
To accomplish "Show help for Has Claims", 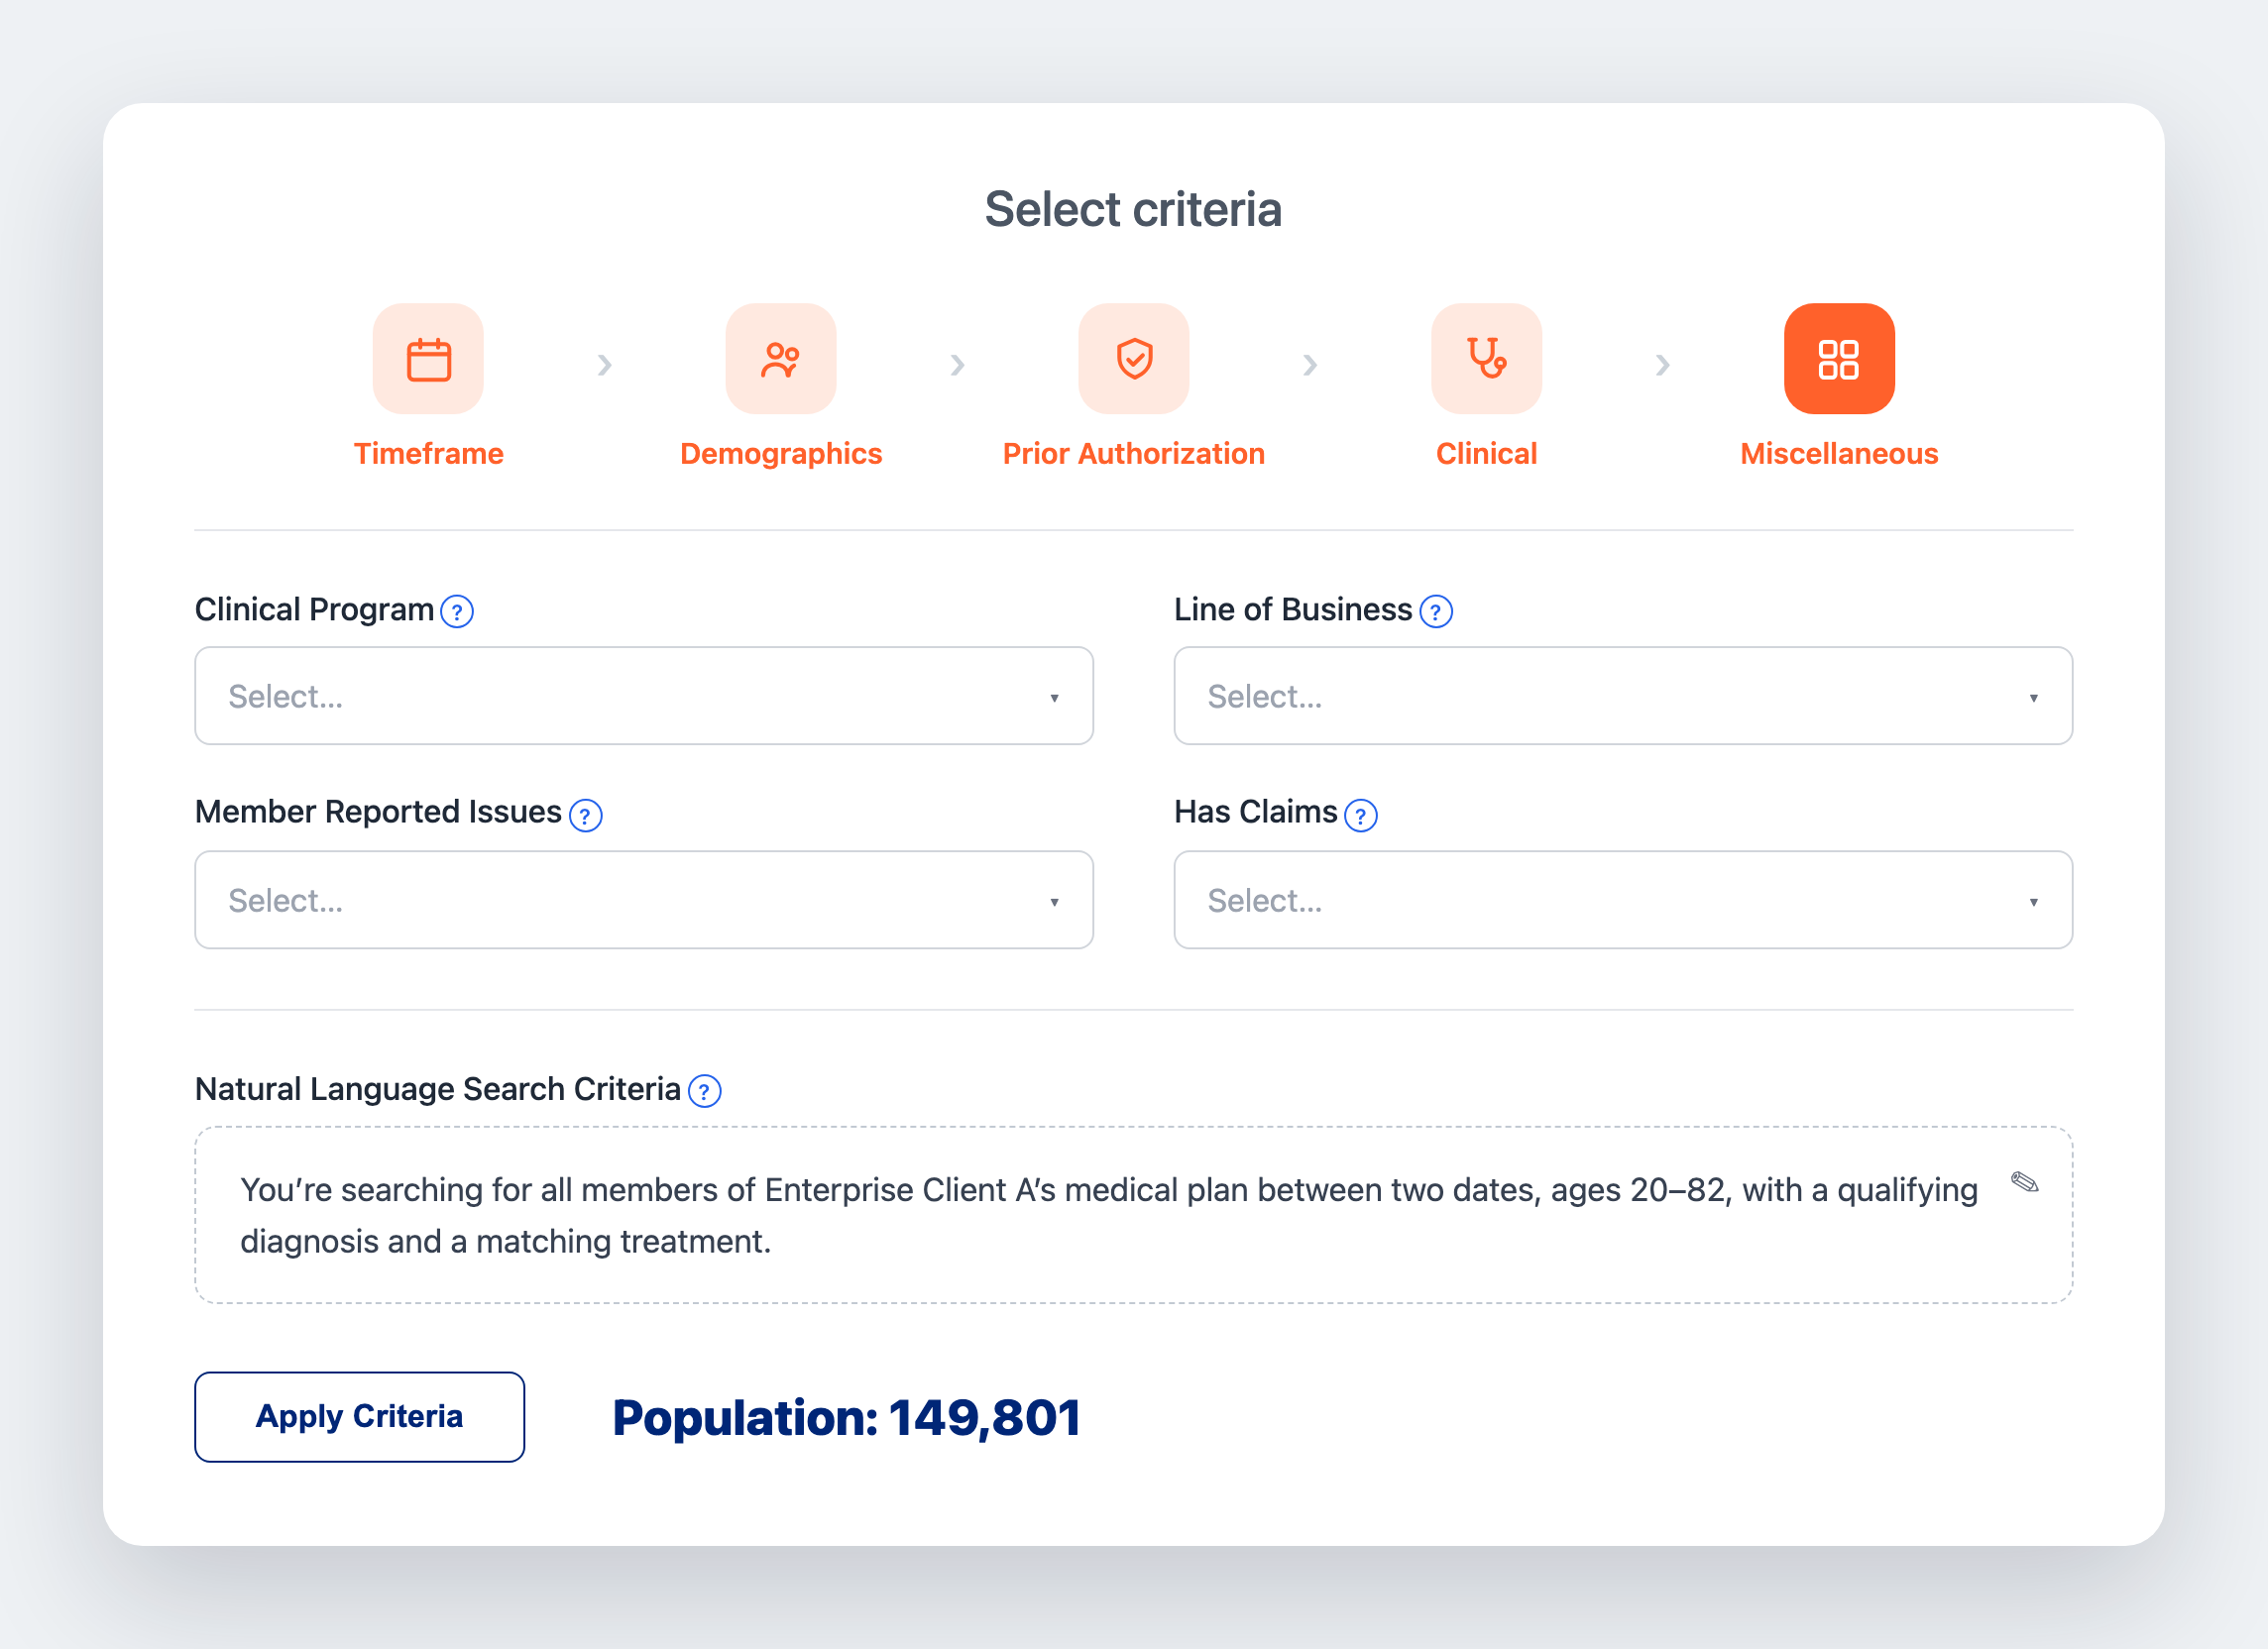I will [1361, 815].
